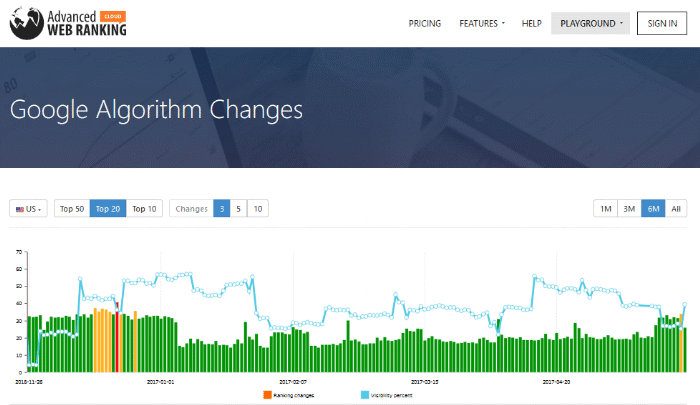The image size is (700, 405).
Task: Click the last visibility data point on chart
Action: pyautogui.click(x=684, y=305)
